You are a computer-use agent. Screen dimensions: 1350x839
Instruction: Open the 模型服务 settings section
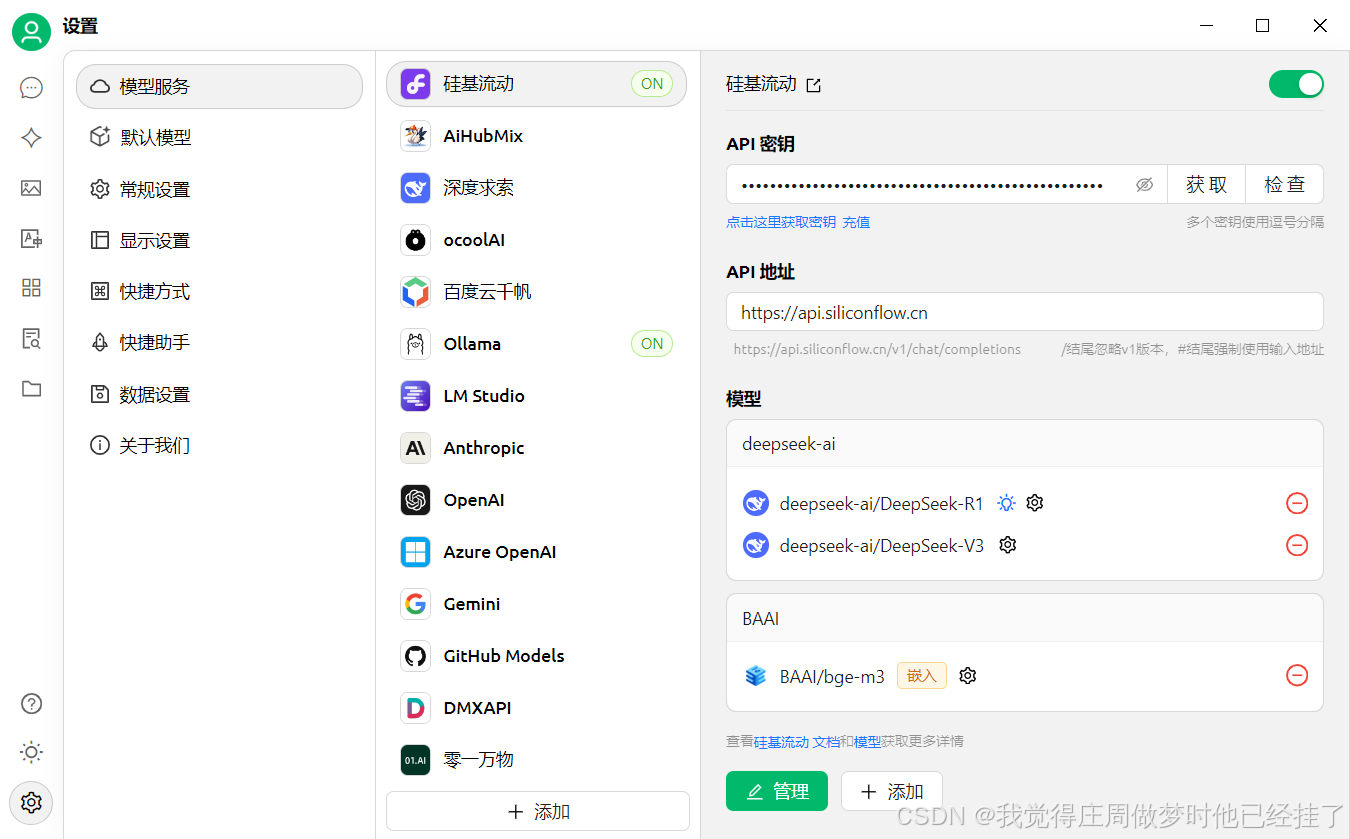coord(219,86)
